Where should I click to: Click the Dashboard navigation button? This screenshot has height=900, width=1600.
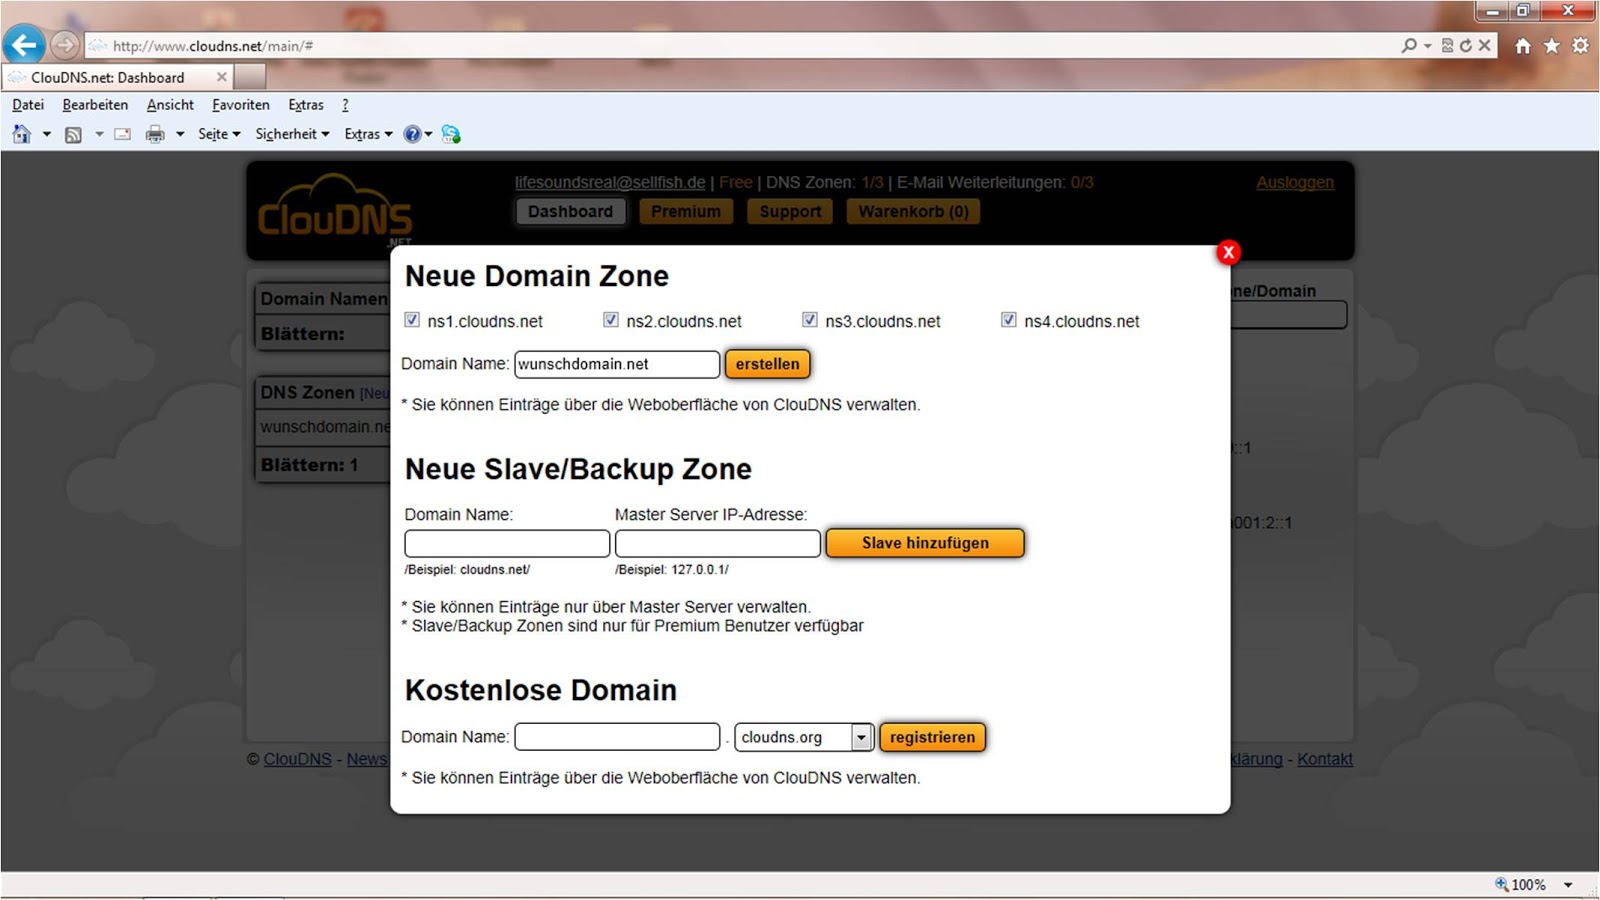click(570, 211)
